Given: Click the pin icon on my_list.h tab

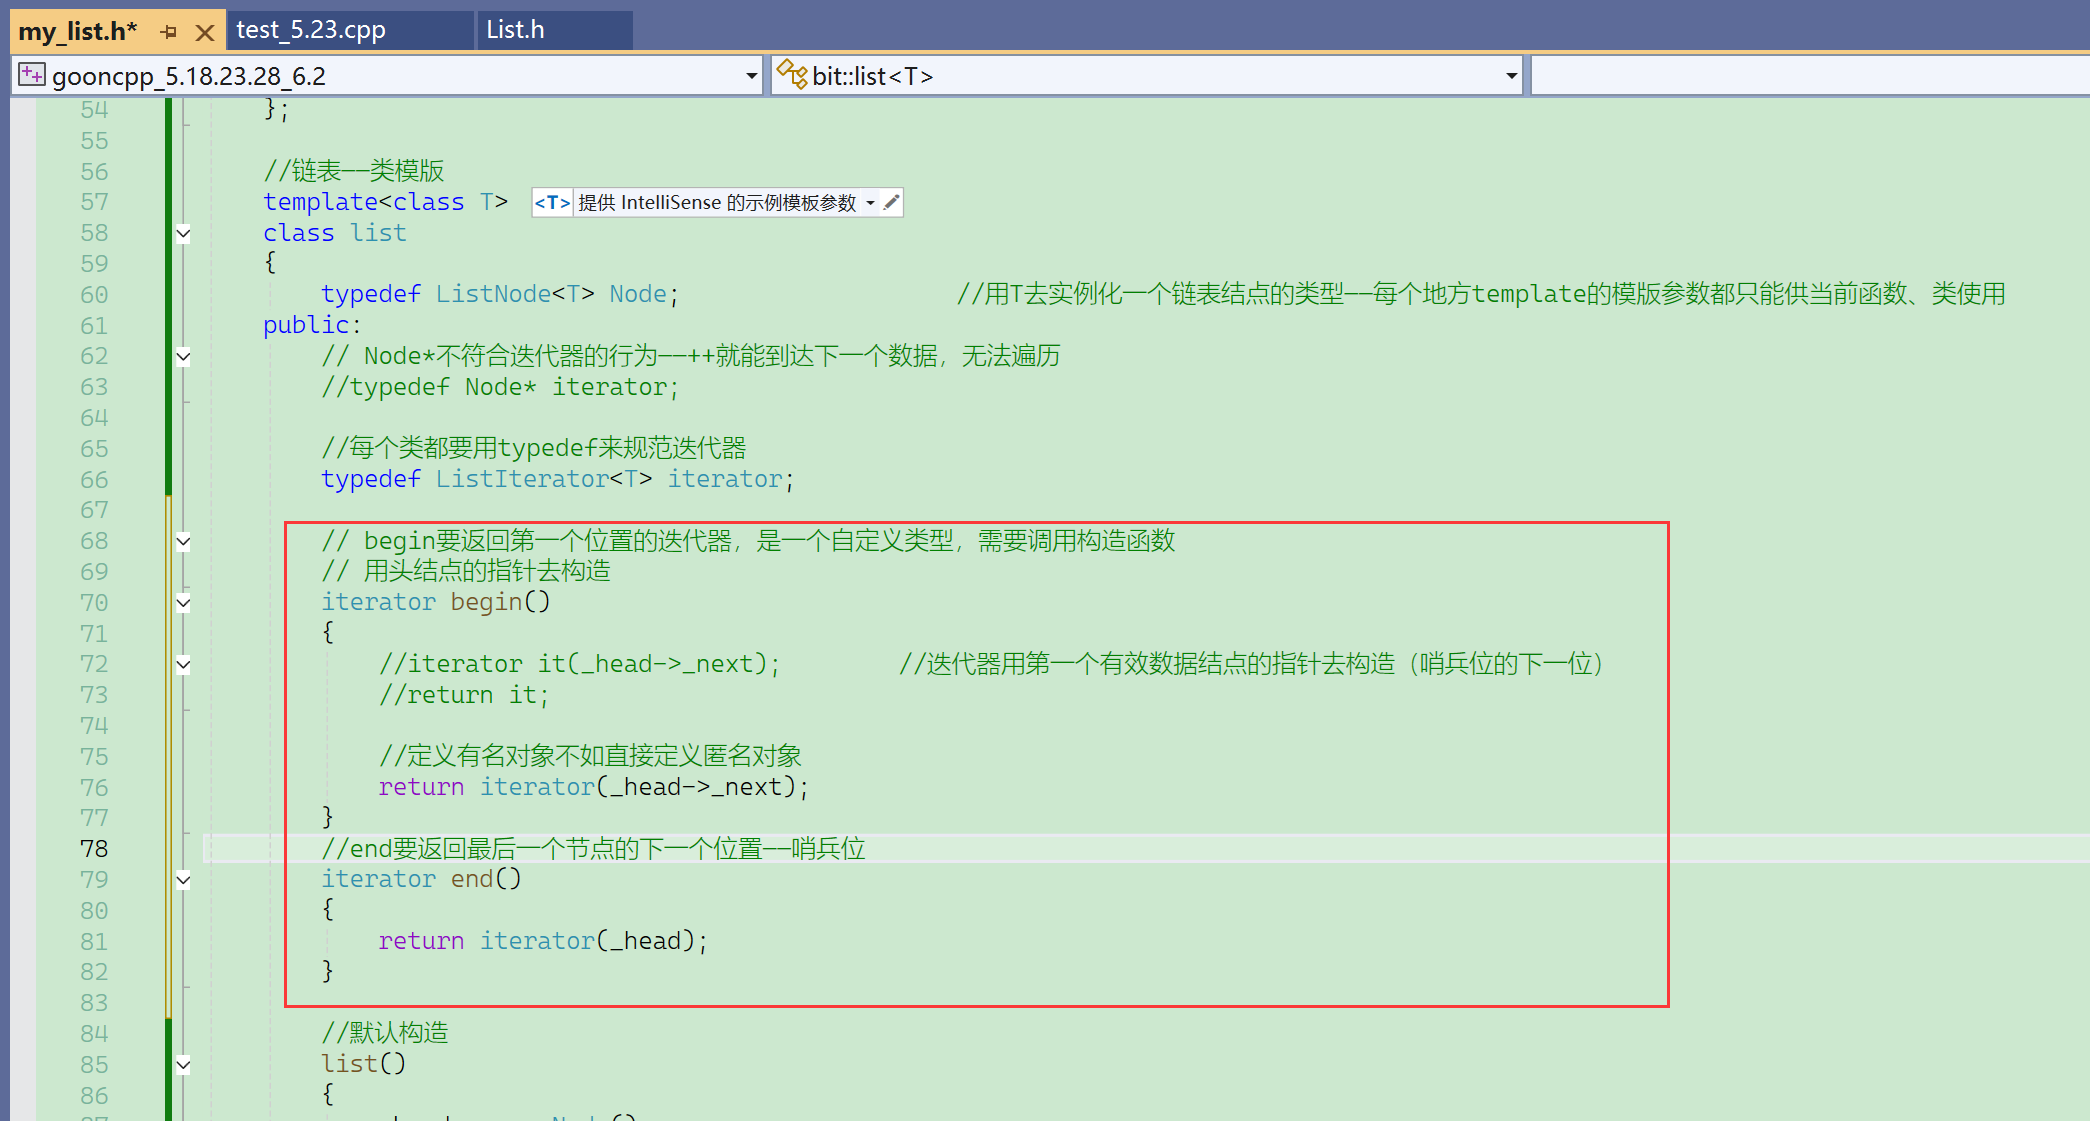Looking at the screenshot, I should 168,32.
